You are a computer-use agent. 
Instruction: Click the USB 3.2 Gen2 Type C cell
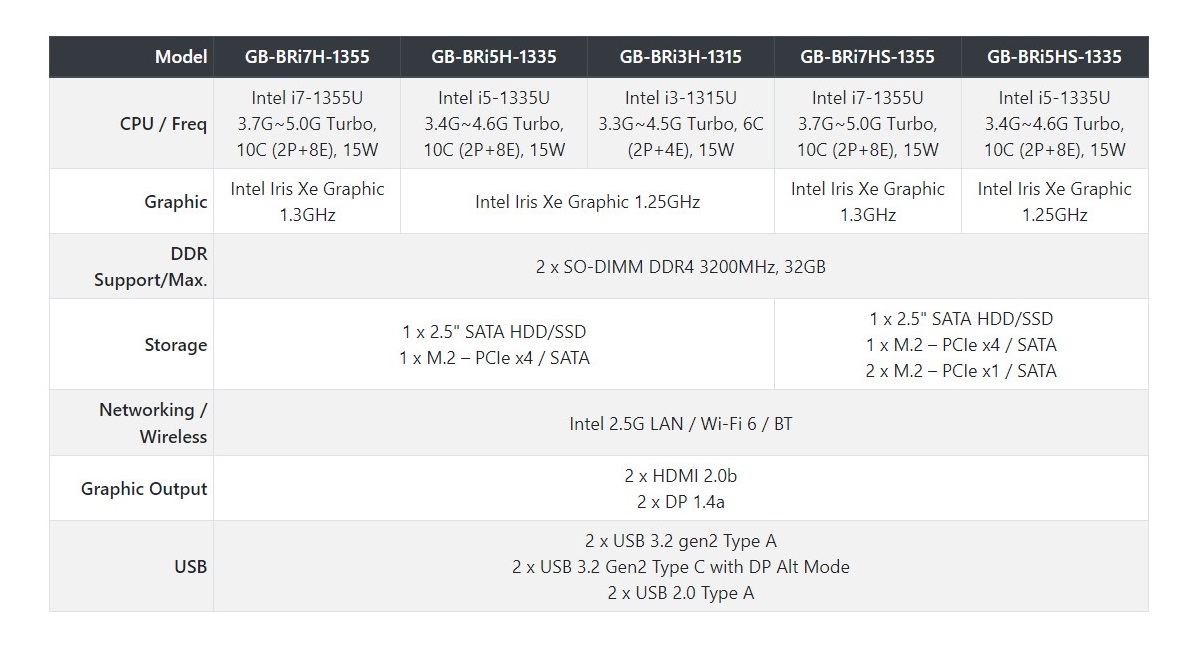pyautogui.click(x=680, y=567)
